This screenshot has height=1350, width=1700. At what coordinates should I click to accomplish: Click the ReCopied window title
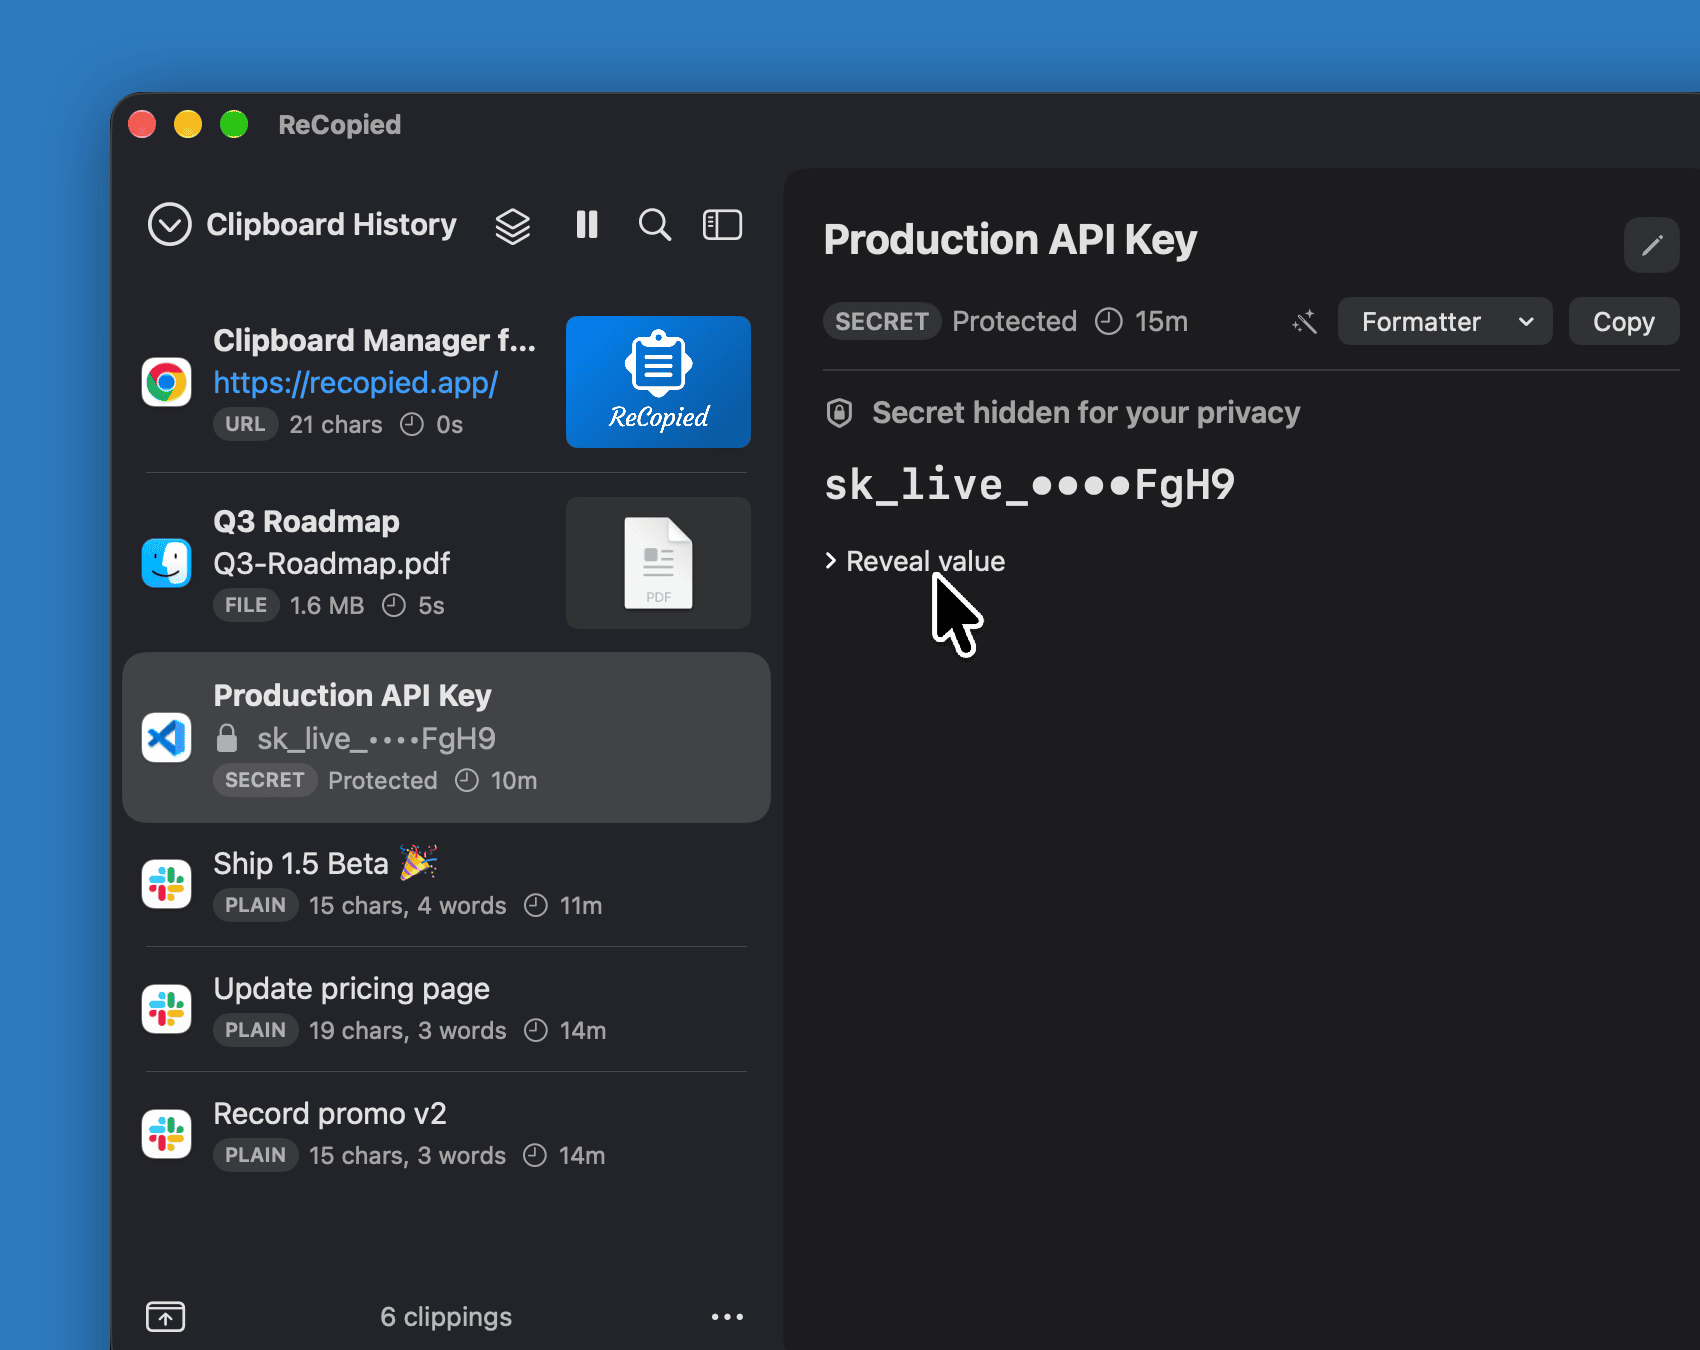(x=340, y=125)
